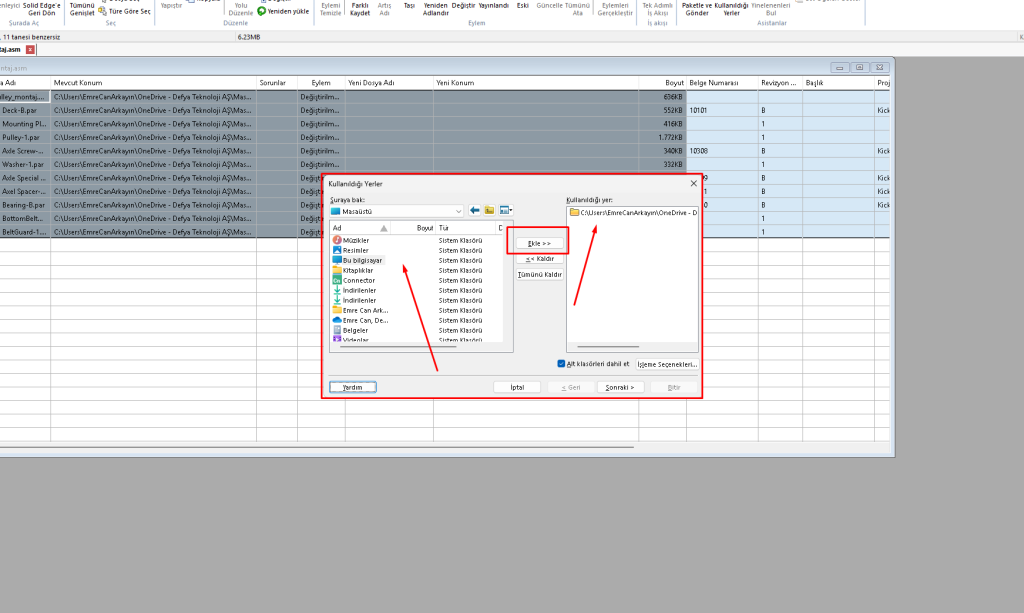Image resolution: width=1024 pixels, height=613 pixels.
Task: Expand the Şuraya bak Masaüstü dropdown
Action: coord(458,211)
